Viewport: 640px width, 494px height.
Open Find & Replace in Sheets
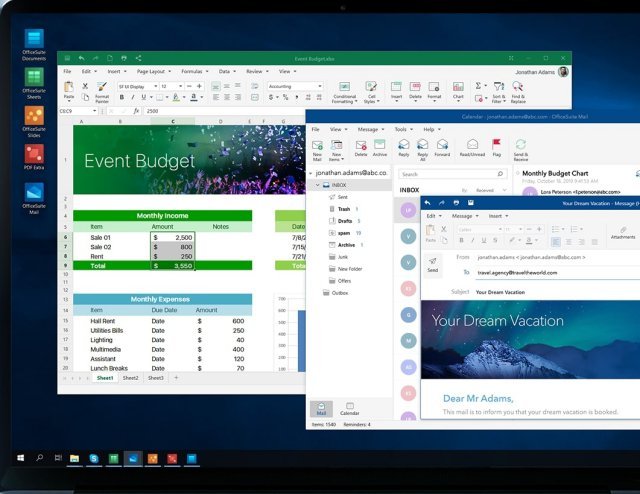click(x=518, y=92)
